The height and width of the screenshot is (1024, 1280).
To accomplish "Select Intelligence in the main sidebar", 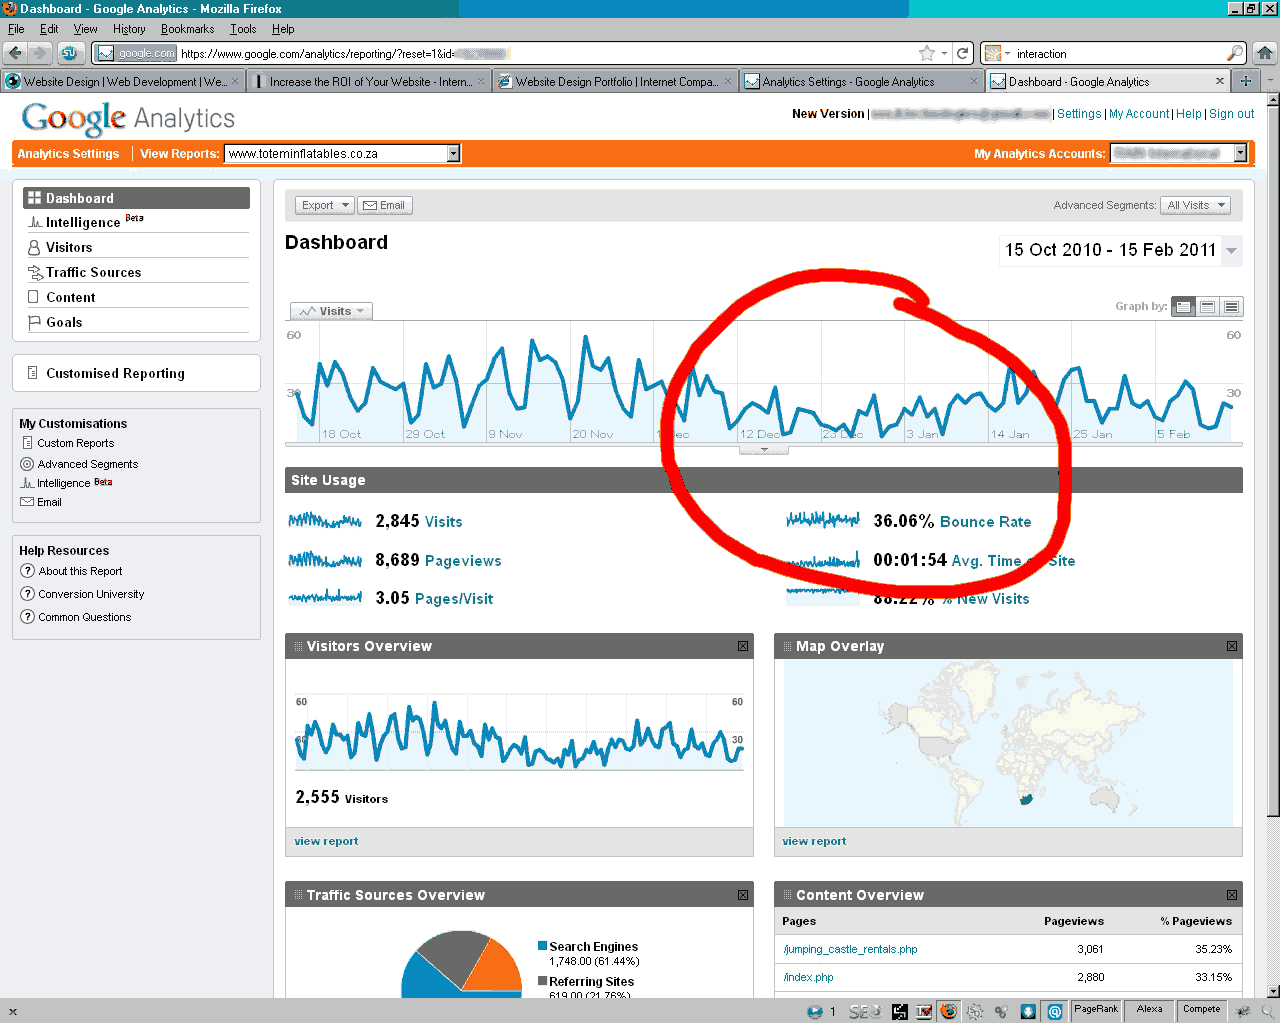I will coord(84,222).
